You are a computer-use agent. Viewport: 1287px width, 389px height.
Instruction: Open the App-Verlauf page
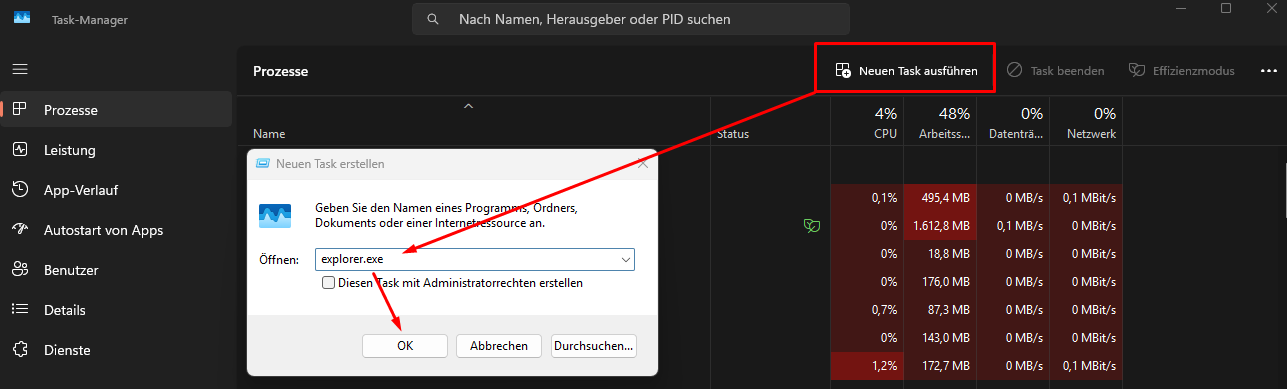[x=117, y=190]
